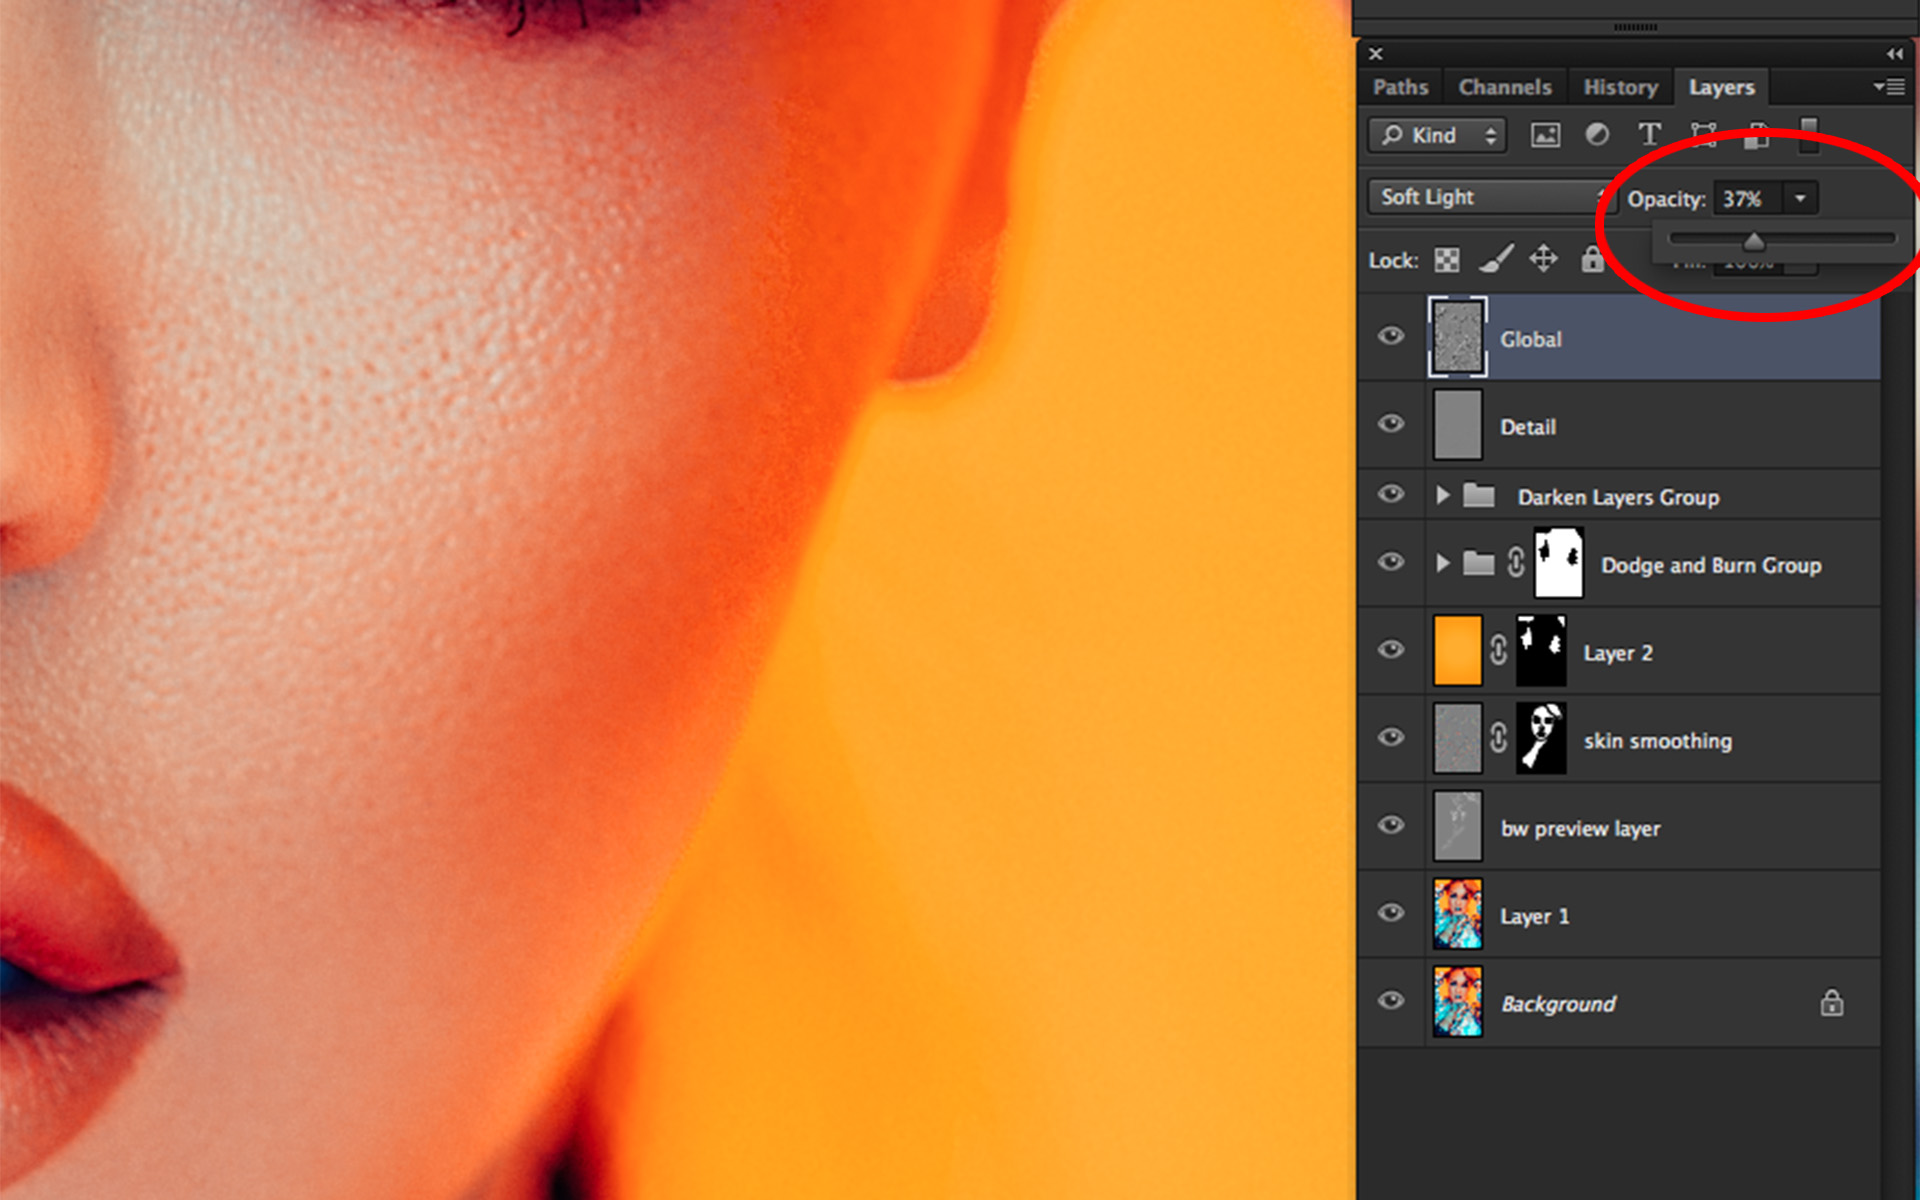Viewport: 1920px width, 1200px height.
Task: Expand Dodge and Burn Group triangle
Action: [1442, 563]
